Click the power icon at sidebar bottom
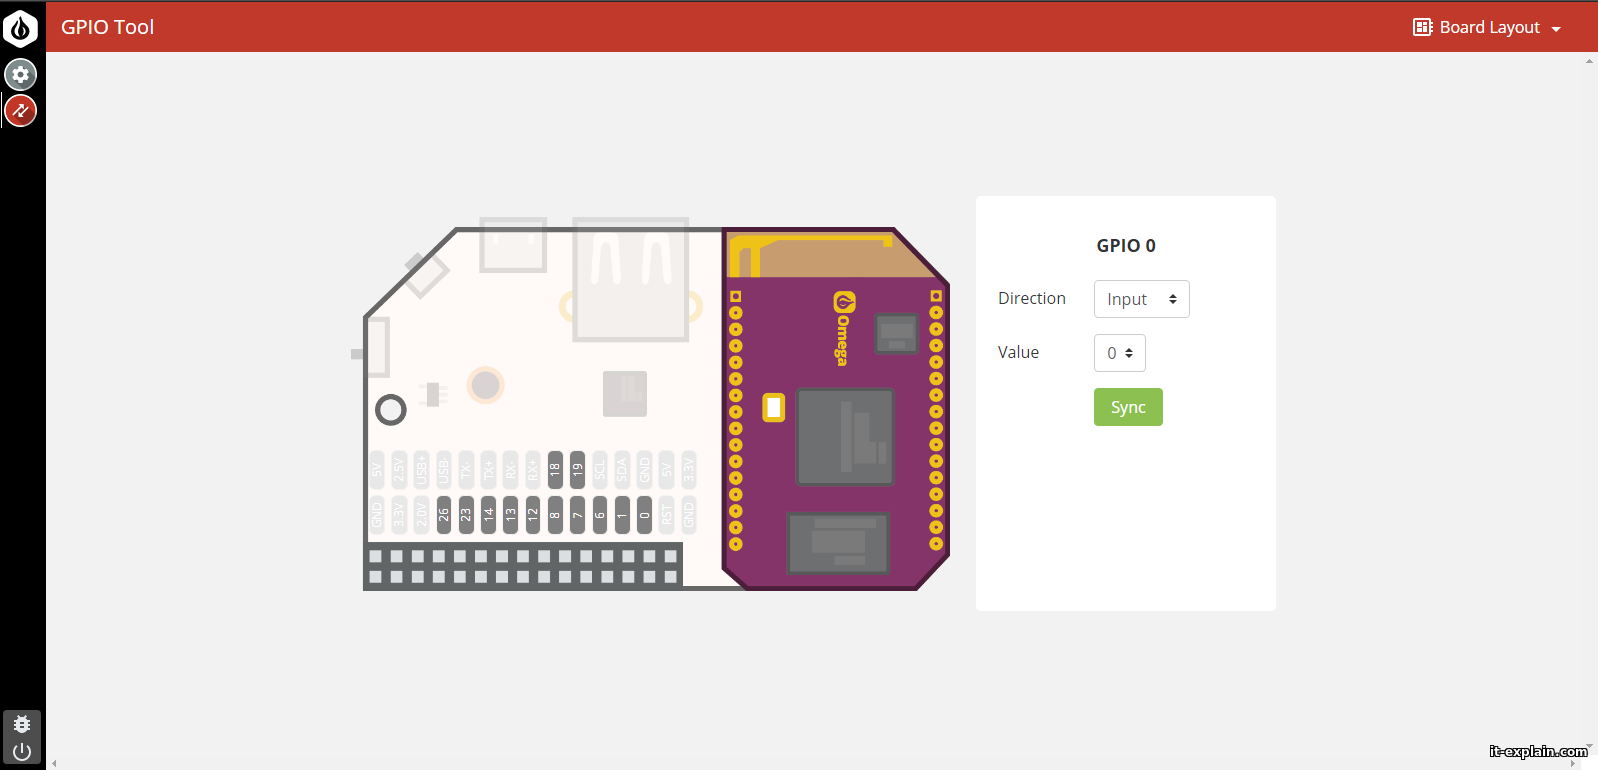 (x=22, y=751)
